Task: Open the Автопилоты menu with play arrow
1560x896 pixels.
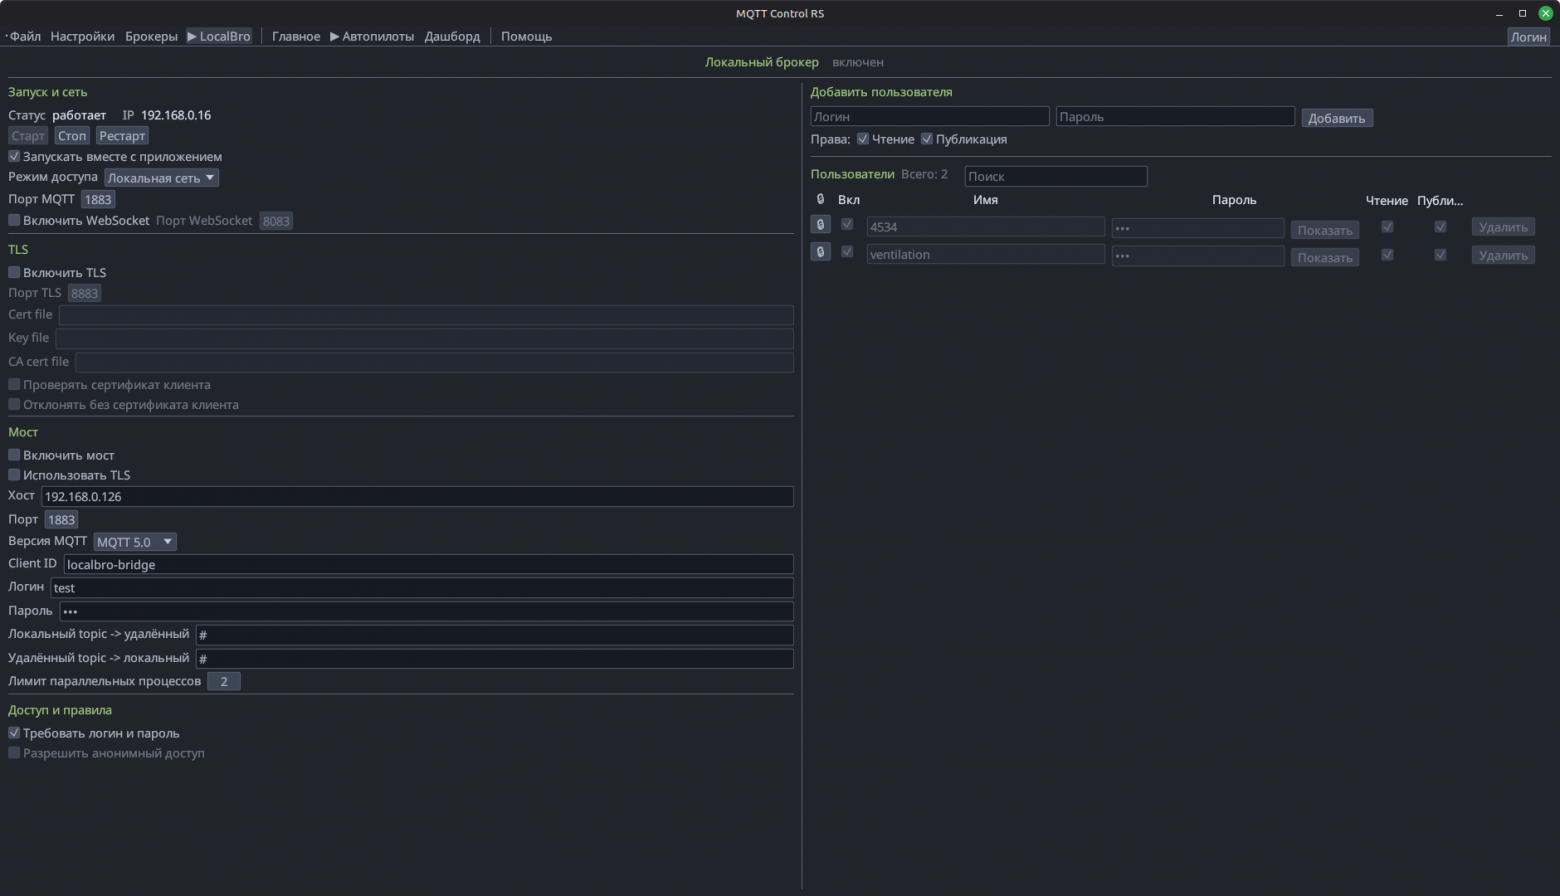Action: click(x=372, y=36)
